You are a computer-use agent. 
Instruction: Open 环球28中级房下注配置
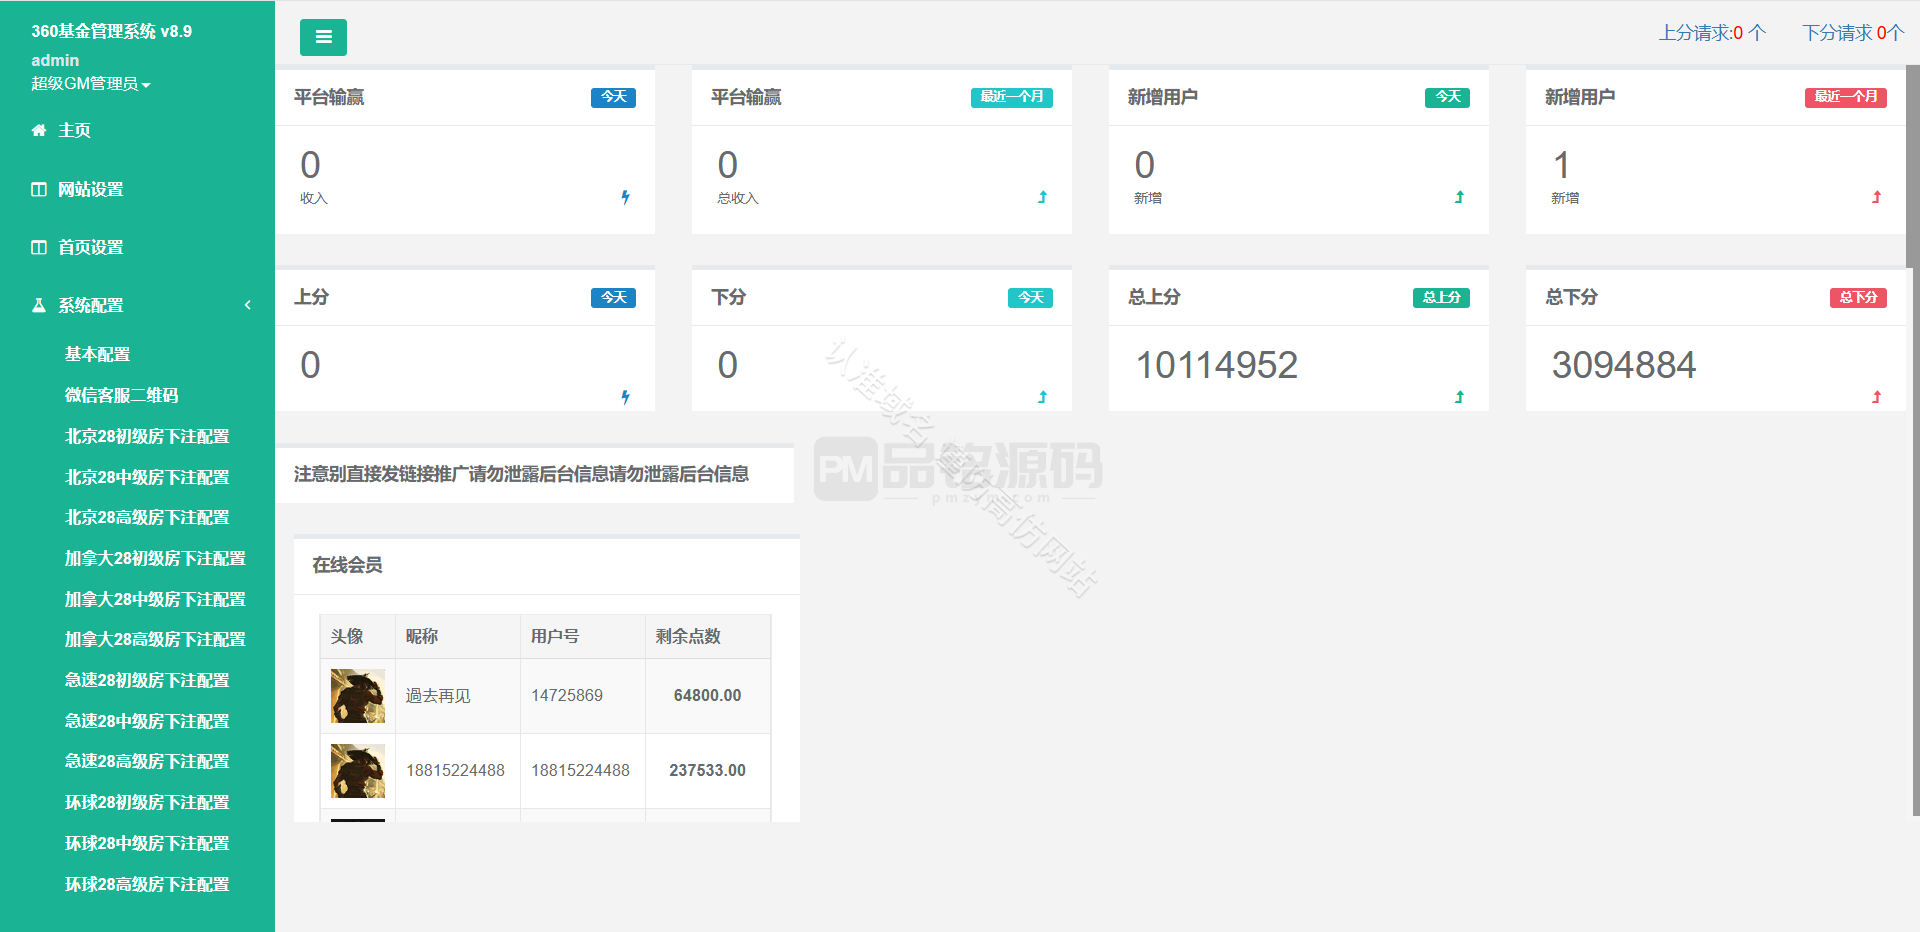(147, 843)
